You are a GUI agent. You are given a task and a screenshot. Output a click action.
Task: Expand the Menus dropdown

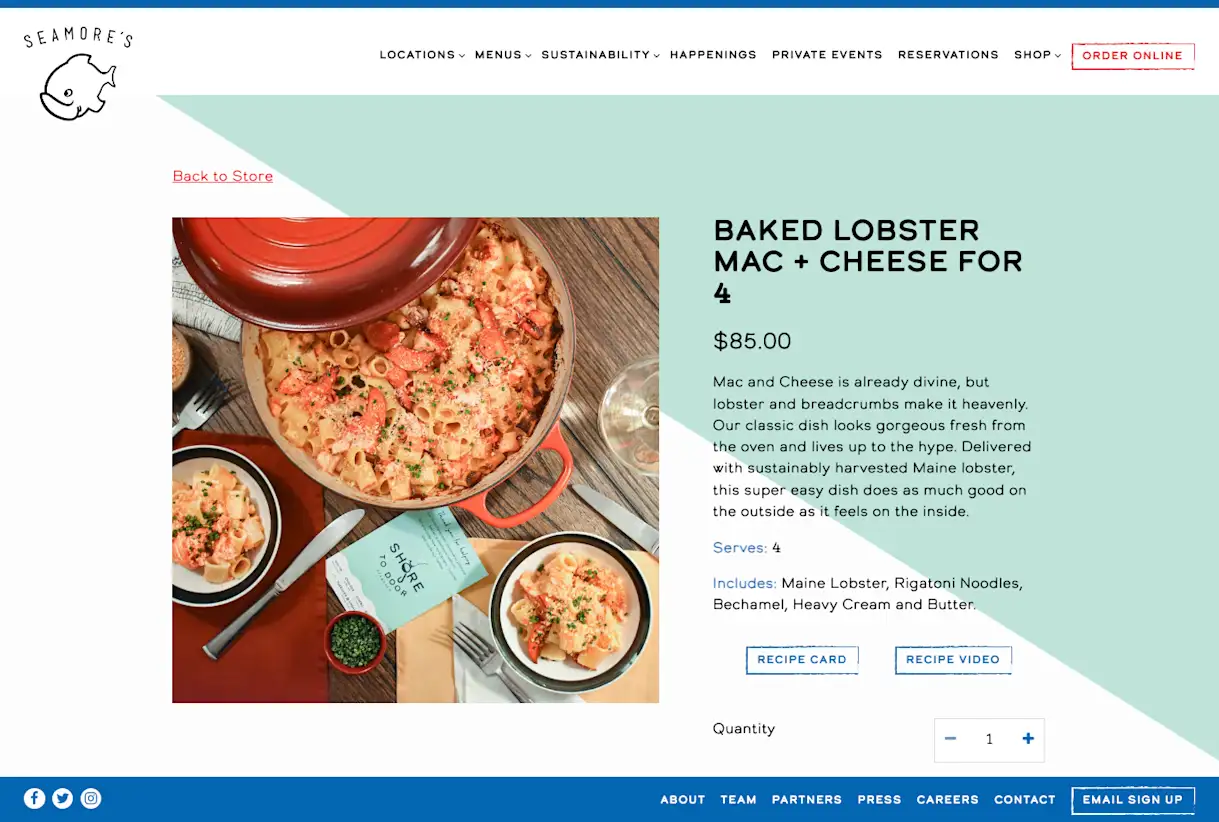tap(503, 55)
